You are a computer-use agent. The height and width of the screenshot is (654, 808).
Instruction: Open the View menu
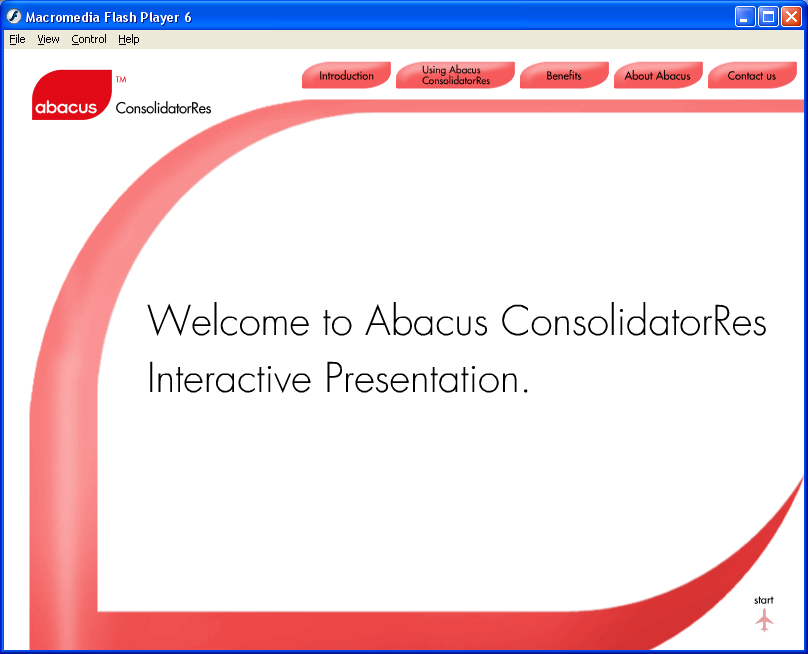[x=48, y=39]
